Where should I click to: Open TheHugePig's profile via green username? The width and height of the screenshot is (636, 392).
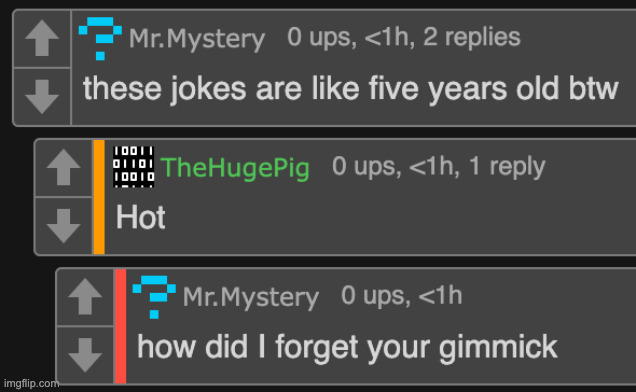235,168
